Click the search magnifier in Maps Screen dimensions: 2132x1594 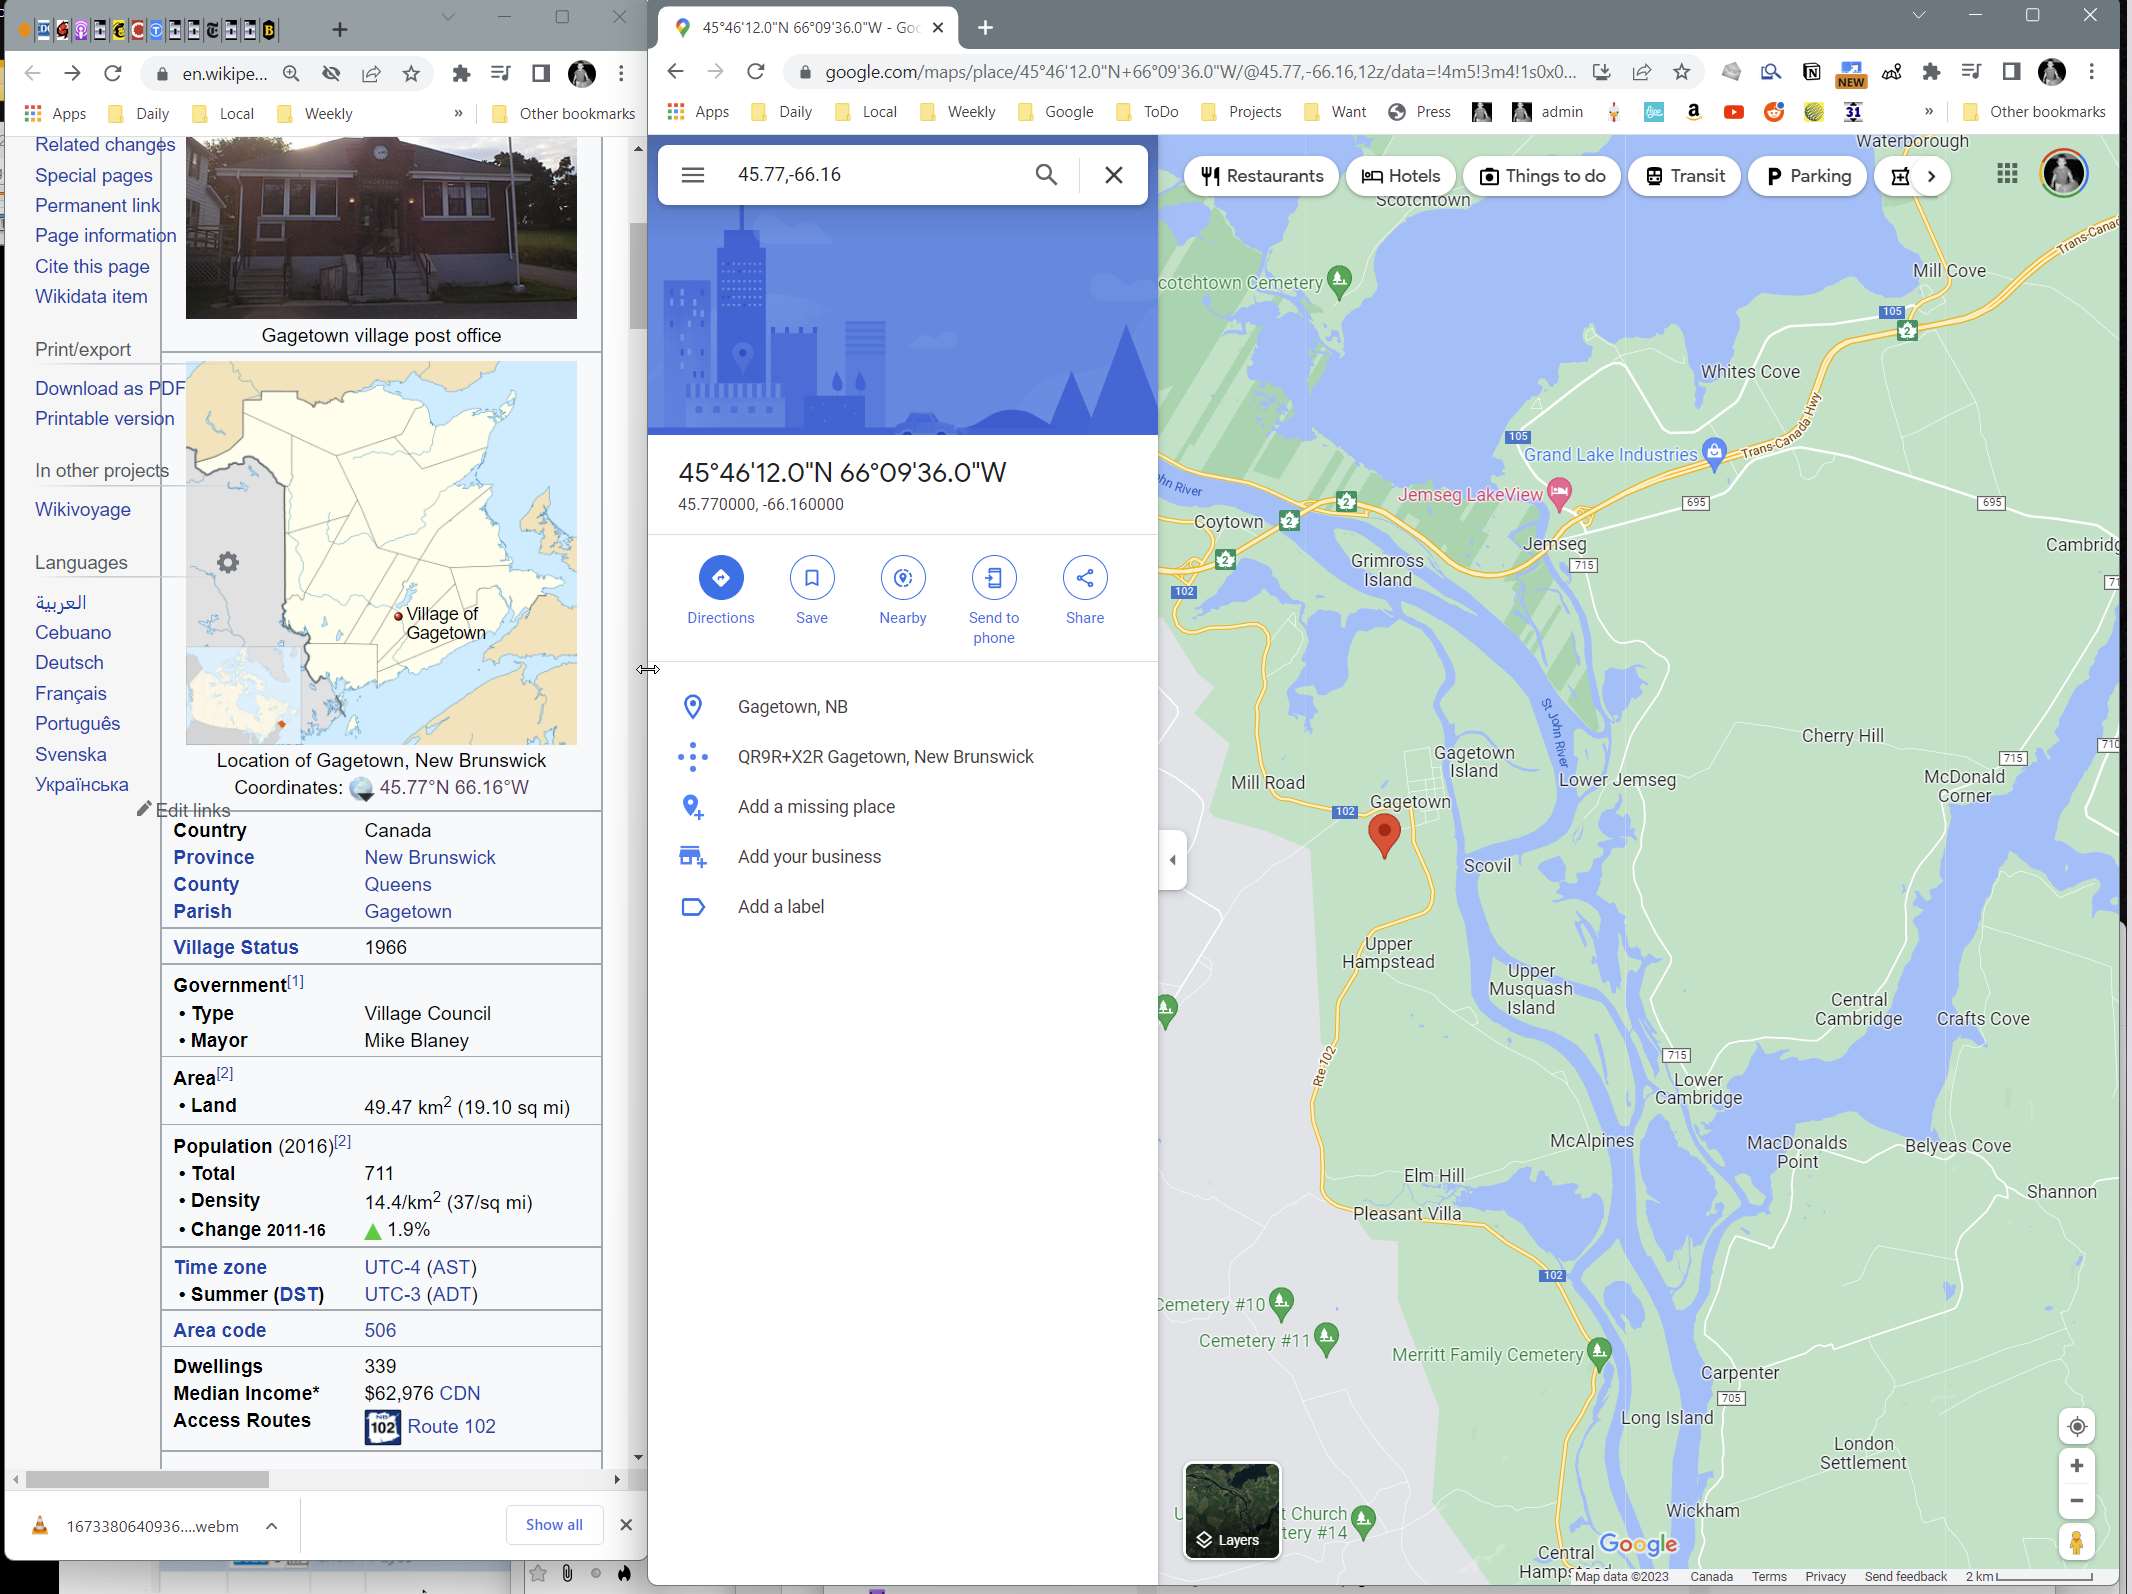pyautogui.click(x=1046, y=175)
